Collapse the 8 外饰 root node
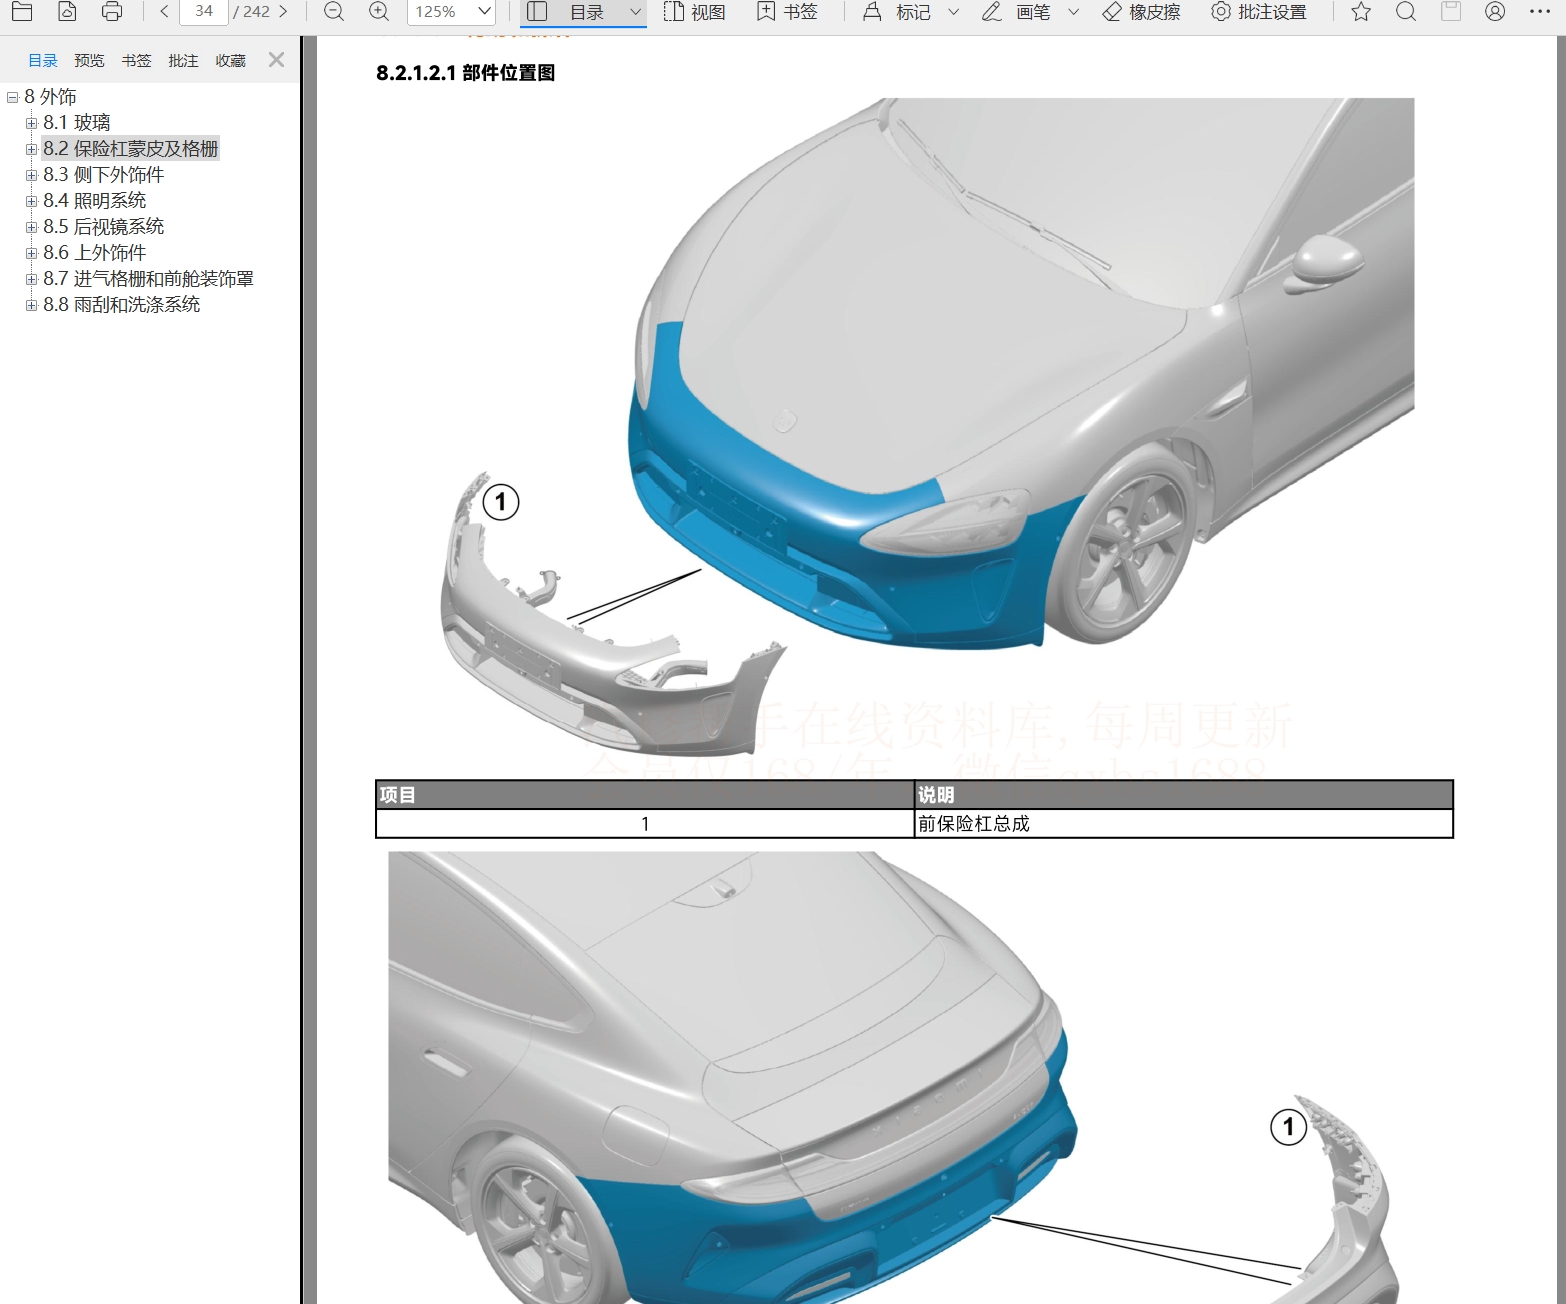This screenshot has width=1566, height=1304. pos(13,97)
